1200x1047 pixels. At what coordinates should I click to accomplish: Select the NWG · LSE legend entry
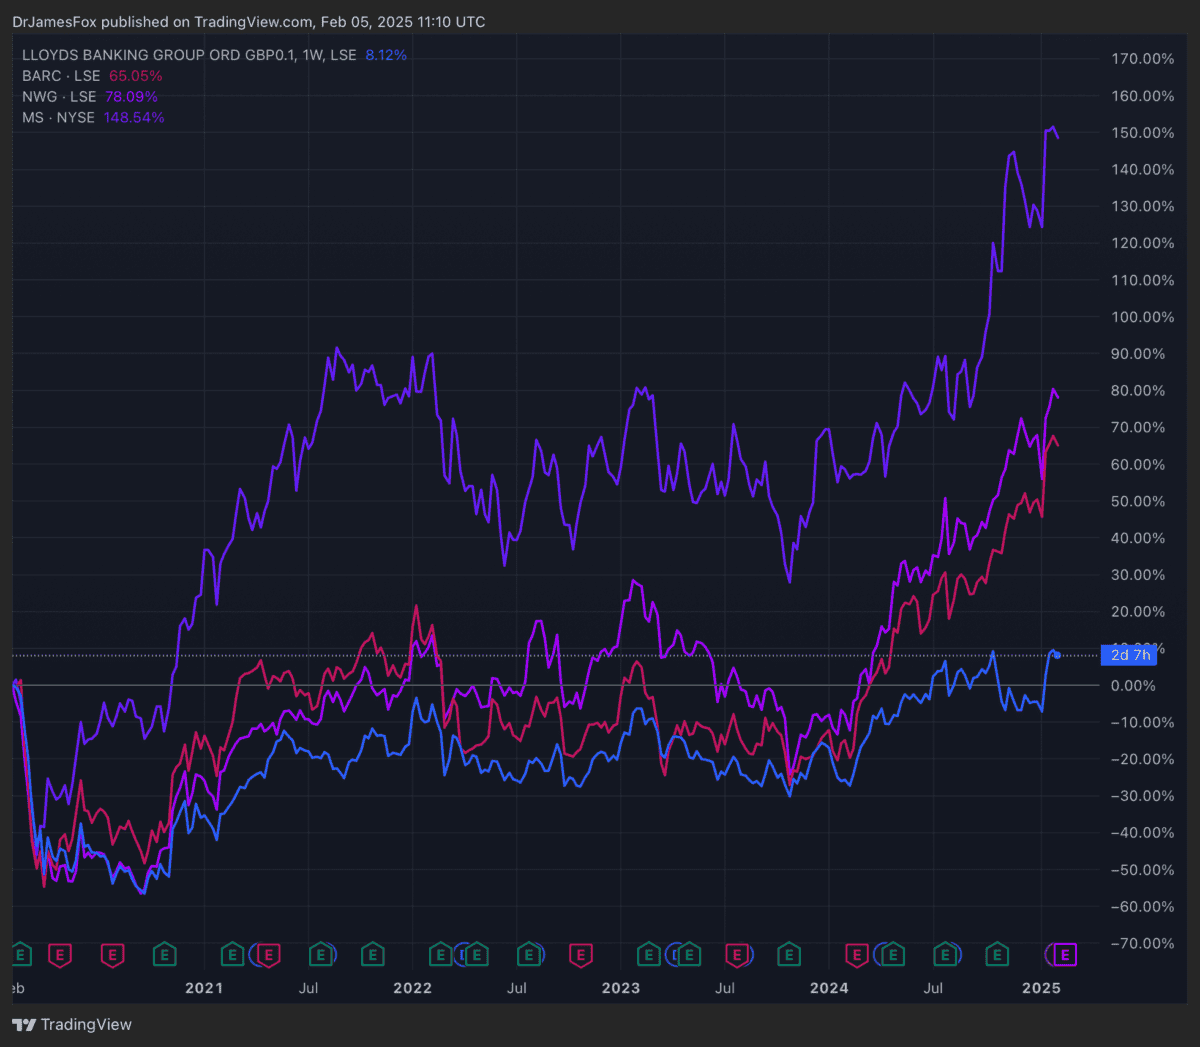coord(59,97)
